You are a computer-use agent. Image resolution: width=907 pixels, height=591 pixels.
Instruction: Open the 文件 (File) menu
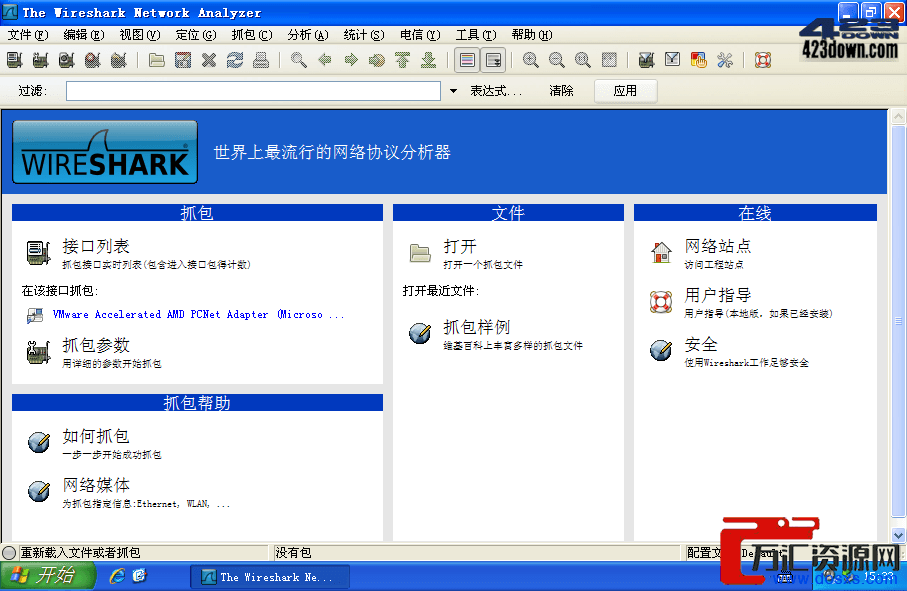click(x=28, y=35)
